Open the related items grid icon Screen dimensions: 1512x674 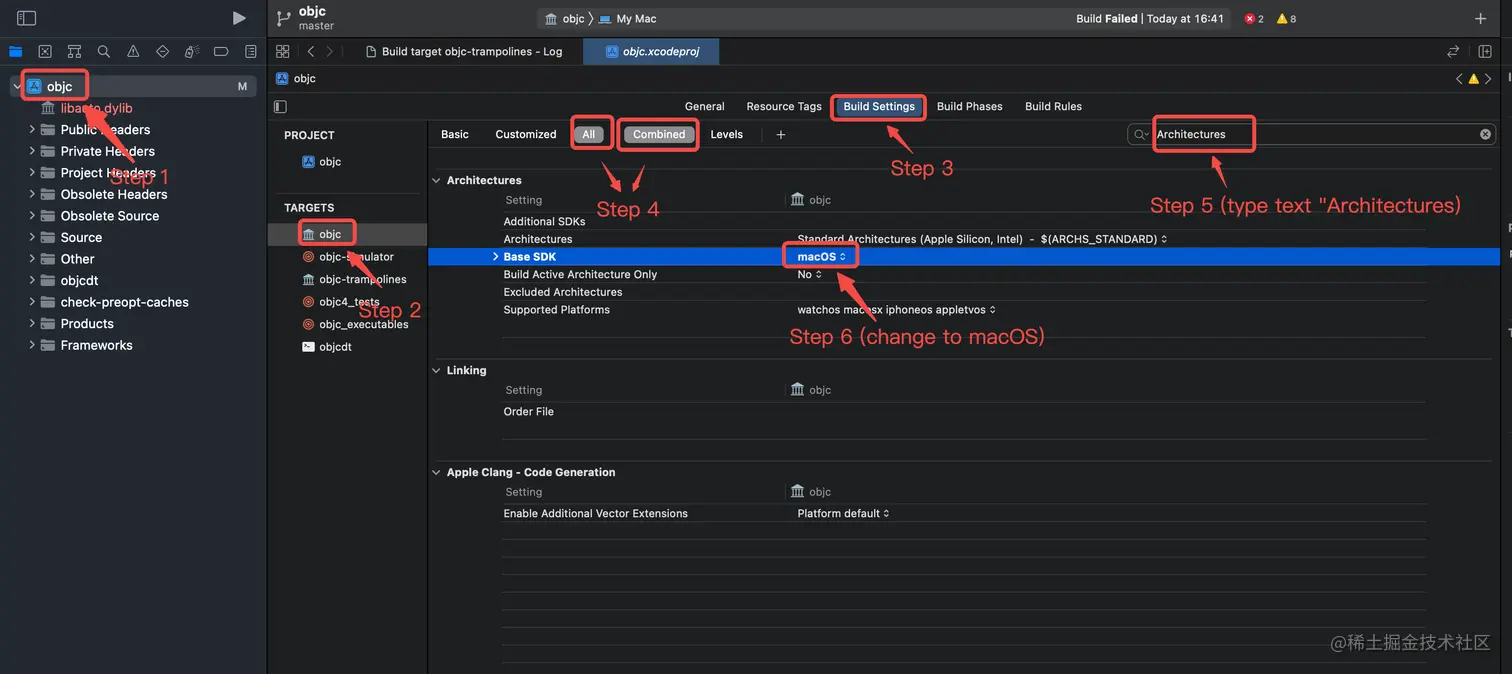click(x=283, y=51)
